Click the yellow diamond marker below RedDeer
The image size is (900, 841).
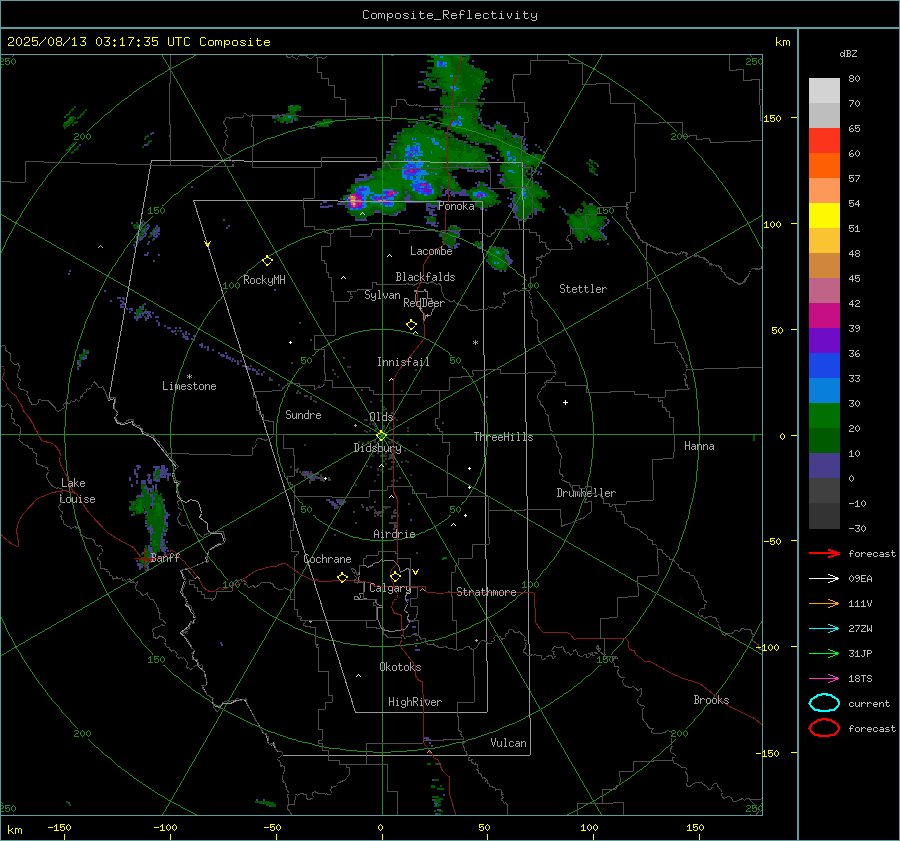click(411, 325)
